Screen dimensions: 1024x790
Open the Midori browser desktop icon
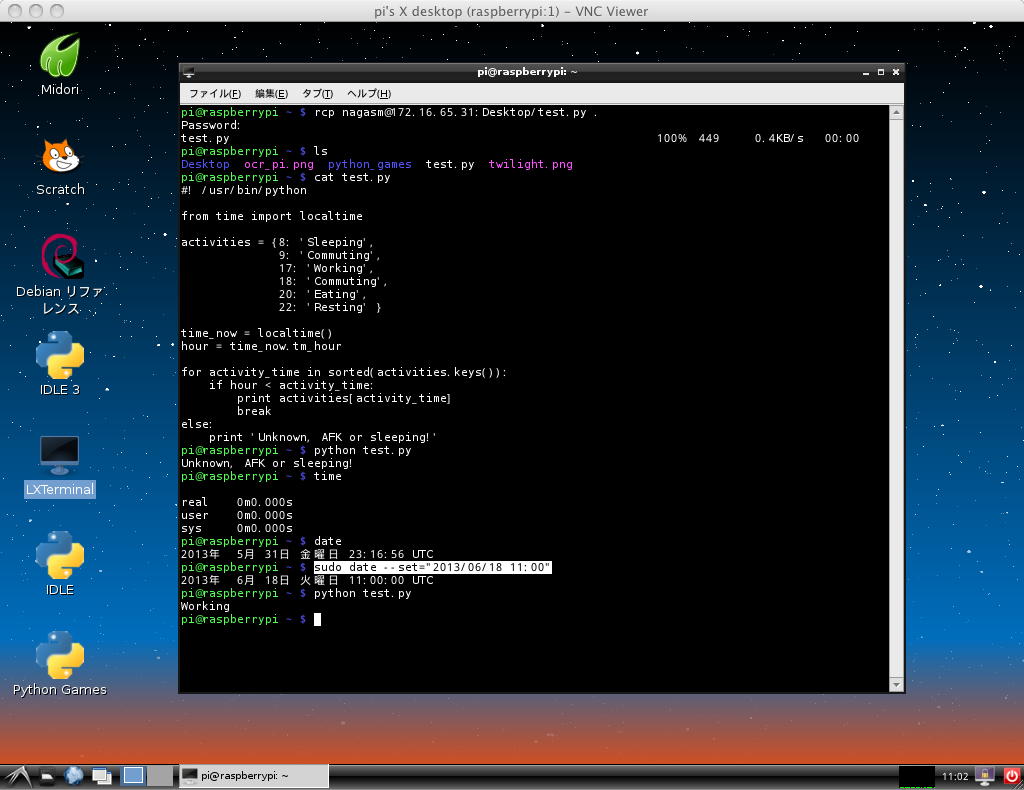pyautogui.click(x=59, y=56)
